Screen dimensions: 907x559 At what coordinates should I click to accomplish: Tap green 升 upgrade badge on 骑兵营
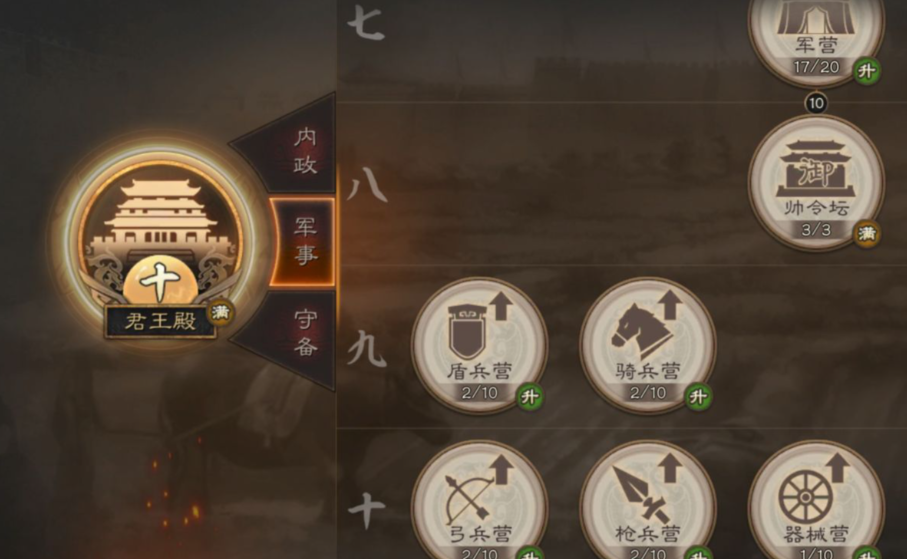point(698,396)
